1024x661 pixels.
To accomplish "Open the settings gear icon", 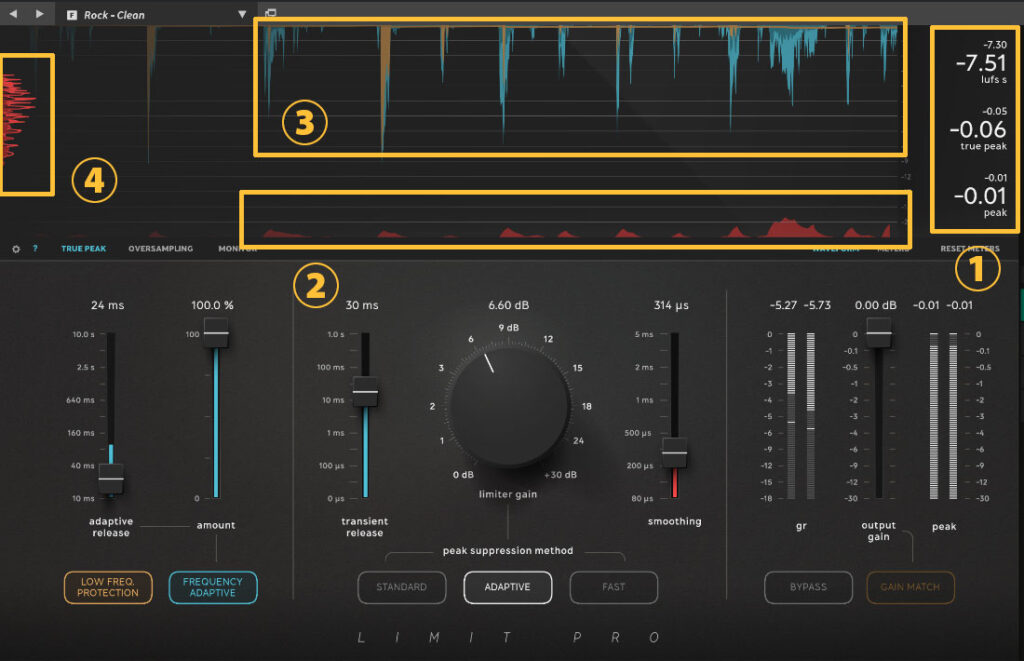I will [16, 249].
